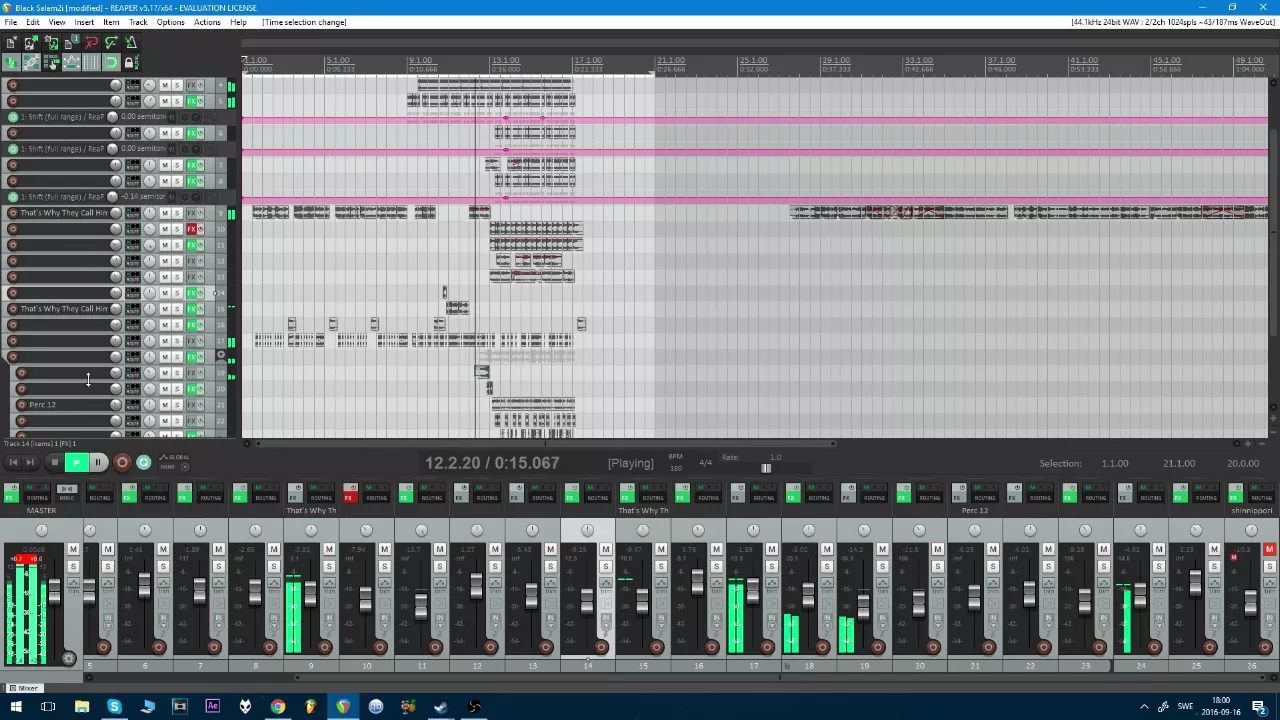This screenshot has width=1280, height=720.
Task: Open the Actions menu
Action: [x=207, y=22]
